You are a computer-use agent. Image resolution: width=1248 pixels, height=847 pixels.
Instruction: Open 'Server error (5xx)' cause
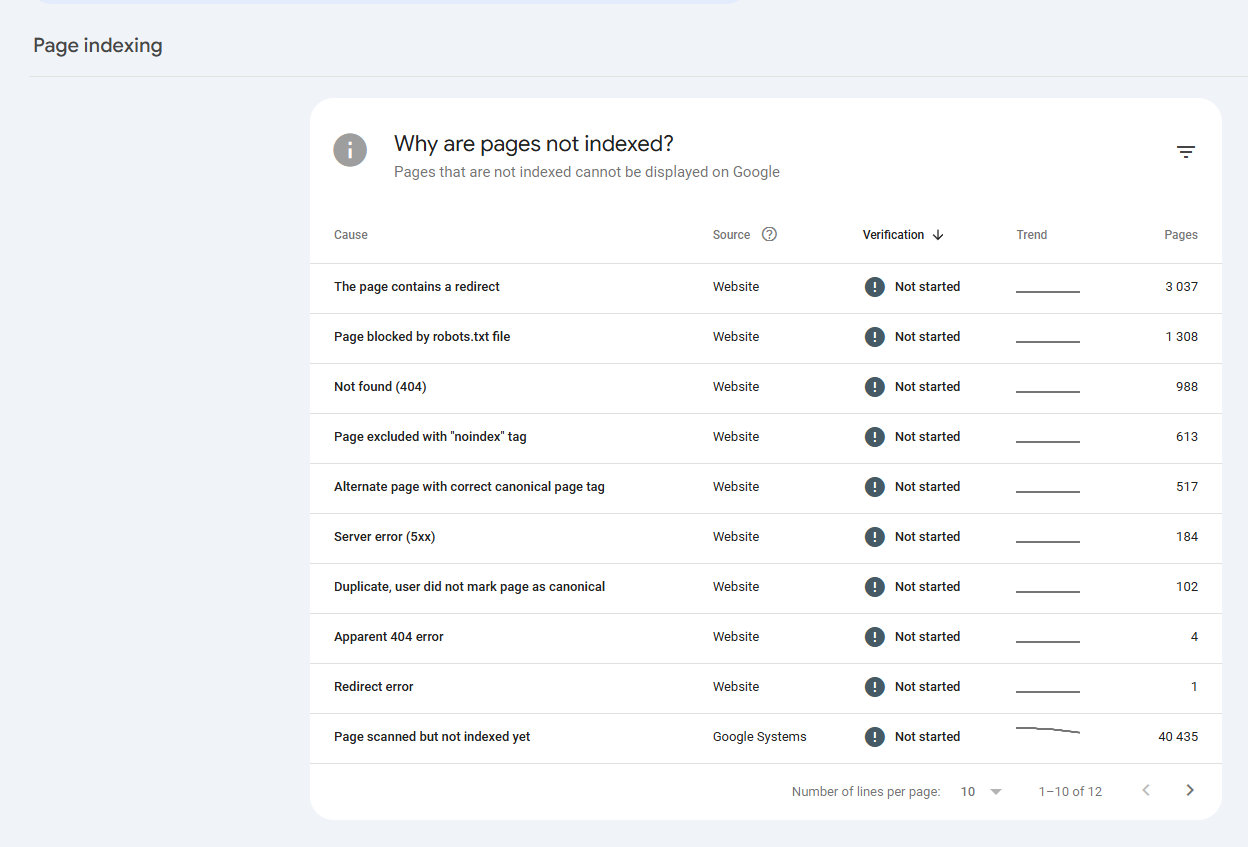point(385,537)
